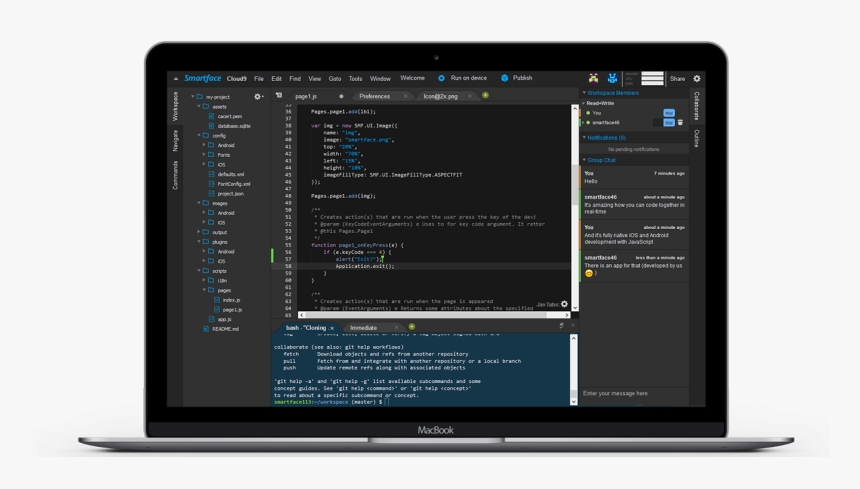Switch to the Immediate tab

tap(364, 328)
